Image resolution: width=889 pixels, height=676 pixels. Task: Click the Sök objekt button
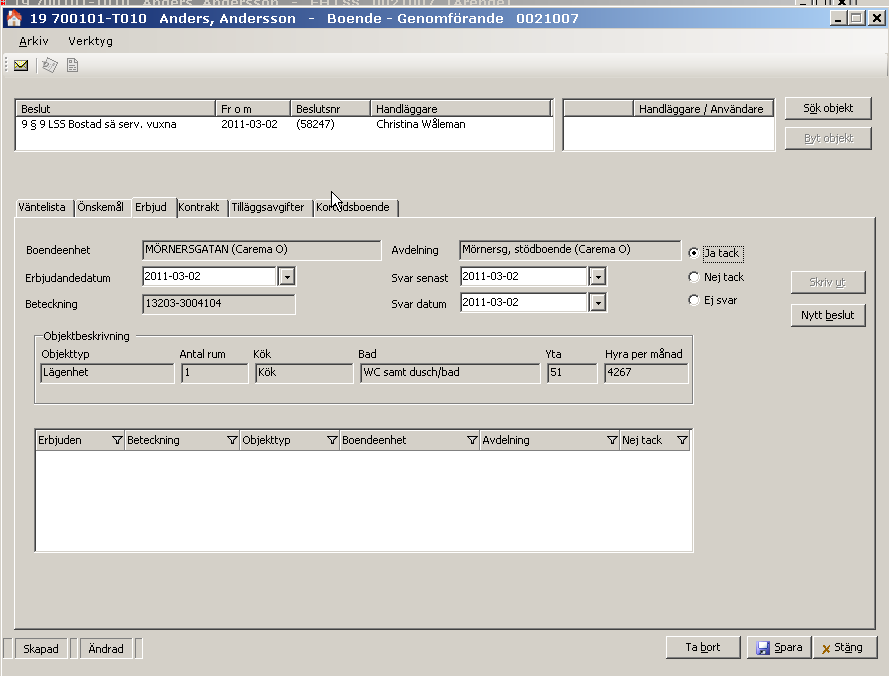point(828,108)
